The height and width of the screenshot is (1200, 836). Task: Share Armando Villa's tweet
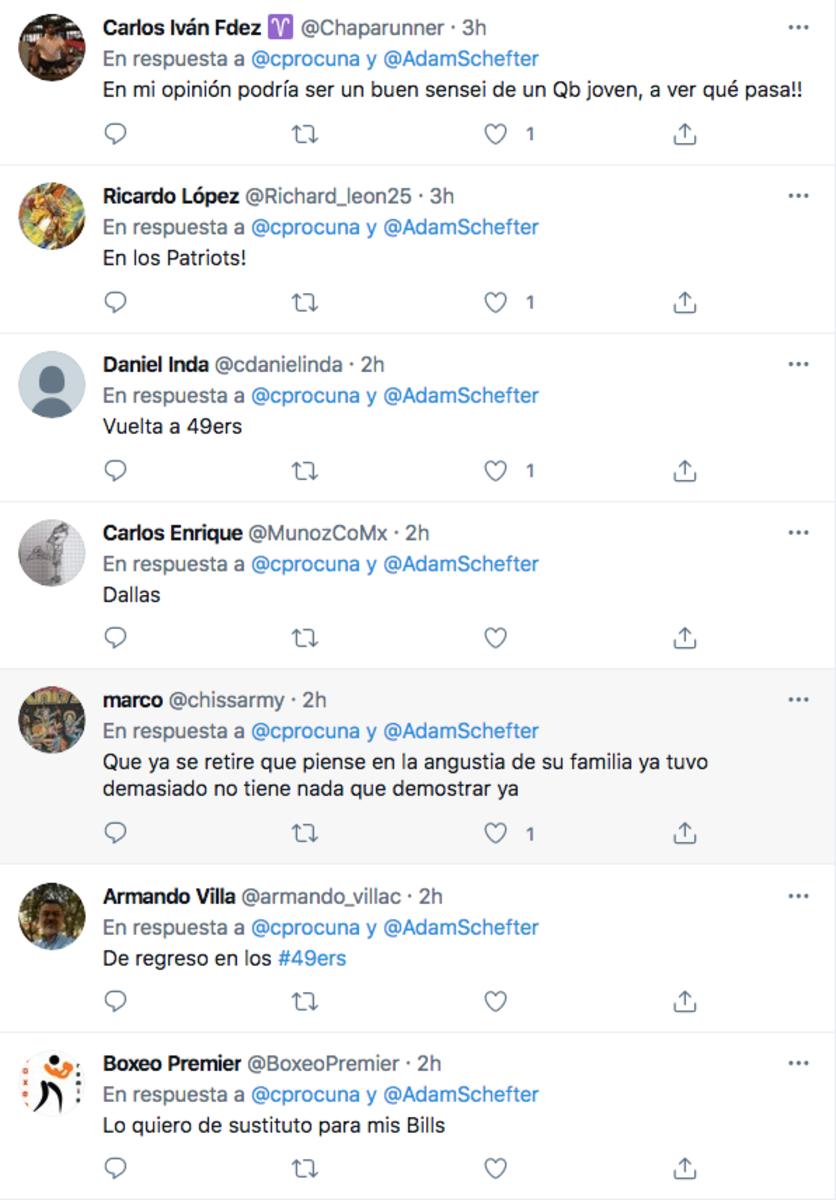[x=685, y=1000]
